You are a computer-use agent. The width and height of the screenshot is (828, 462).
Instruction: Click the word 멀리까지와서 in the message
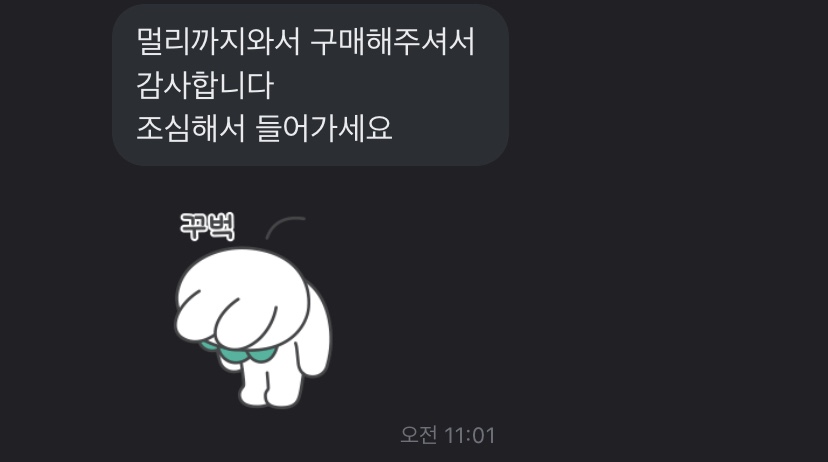[218, 41]
